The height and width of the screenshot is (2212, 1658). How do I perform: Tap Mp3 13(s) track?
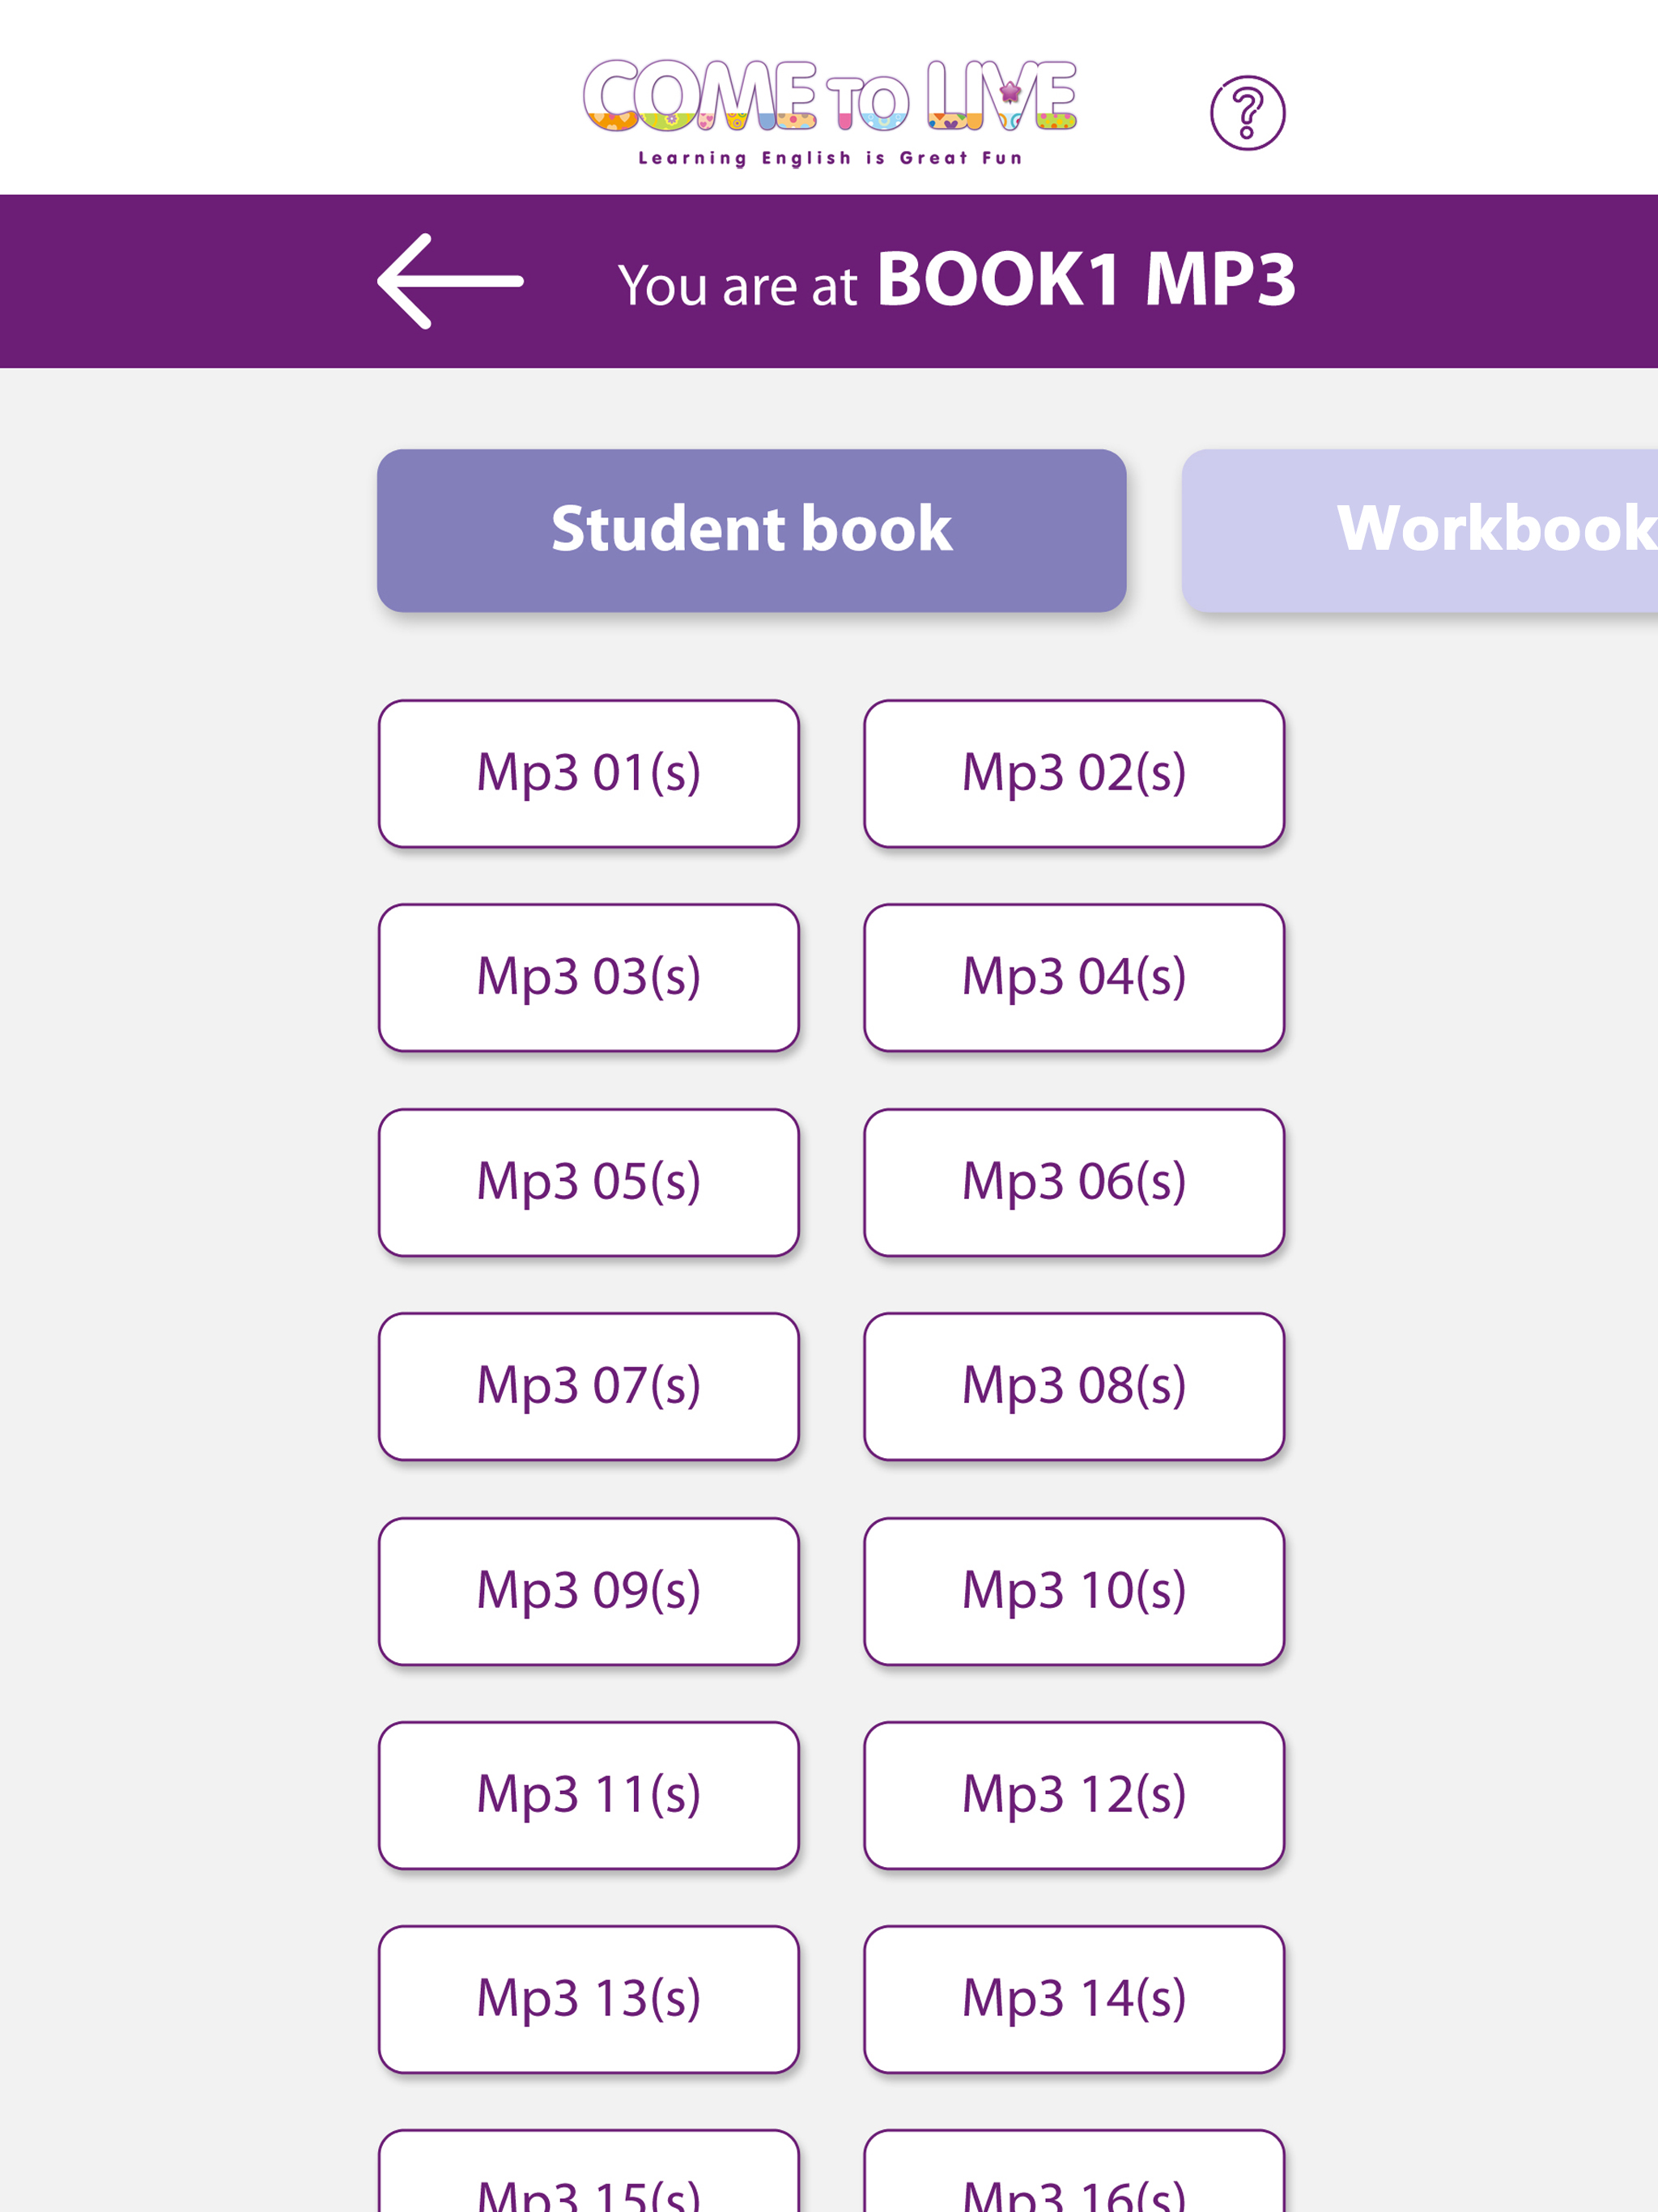(x=588, y=1999)
